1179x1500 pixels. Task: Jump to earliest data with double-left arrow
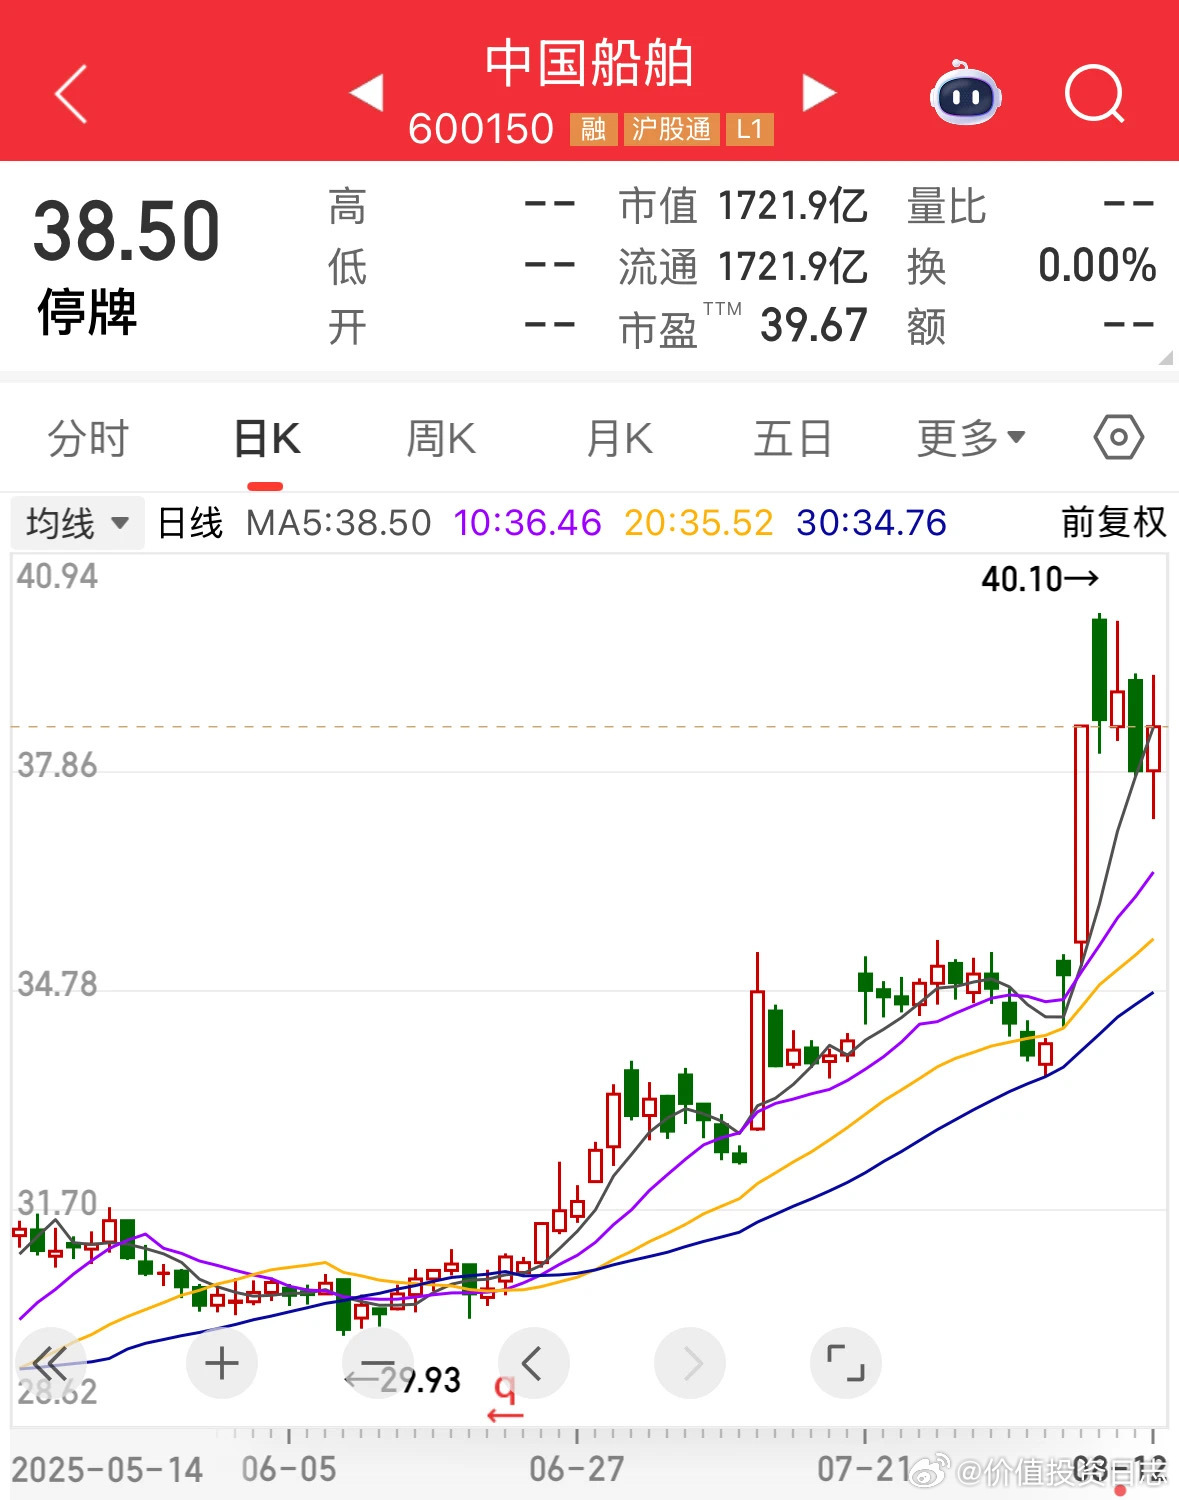50,1363
